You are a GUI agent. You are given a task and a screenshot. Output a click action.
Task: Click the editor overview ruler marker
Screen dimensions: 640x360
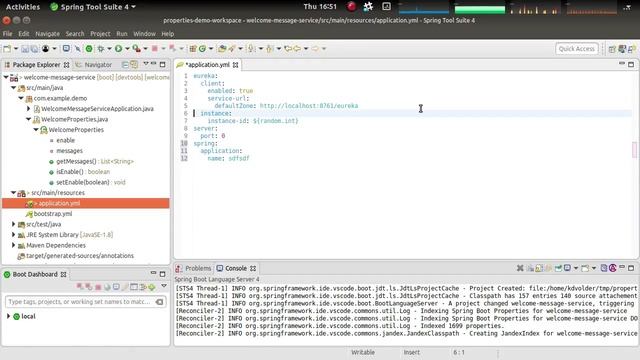(x=634, y=149)
